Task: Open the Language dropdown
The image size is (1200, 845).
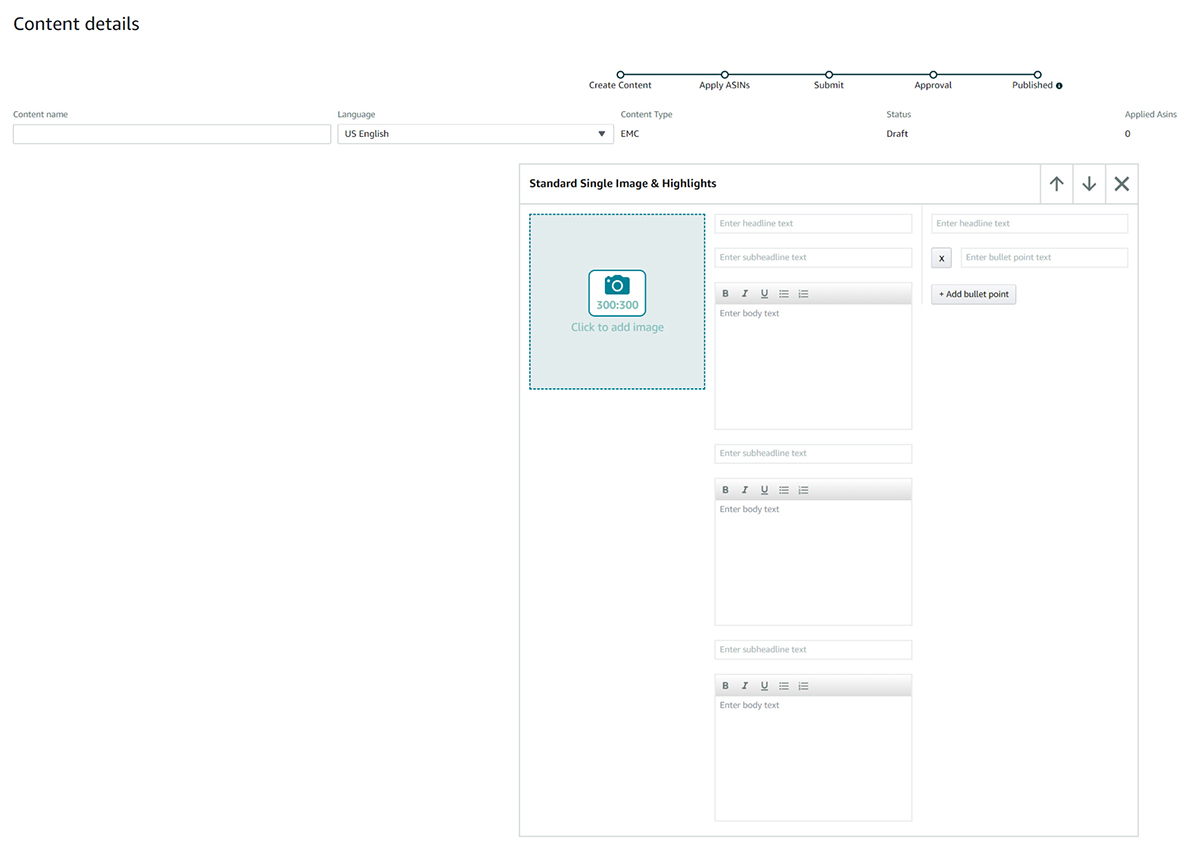Action: 475,134
